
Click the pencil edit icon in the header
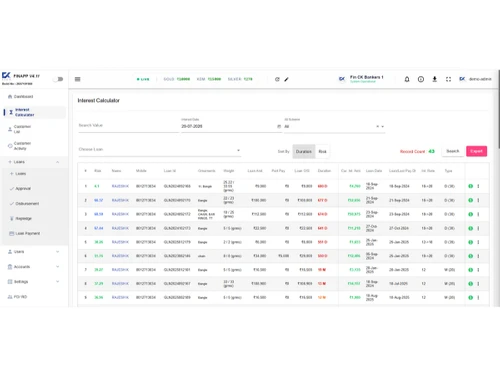click(x=286, y=79)
